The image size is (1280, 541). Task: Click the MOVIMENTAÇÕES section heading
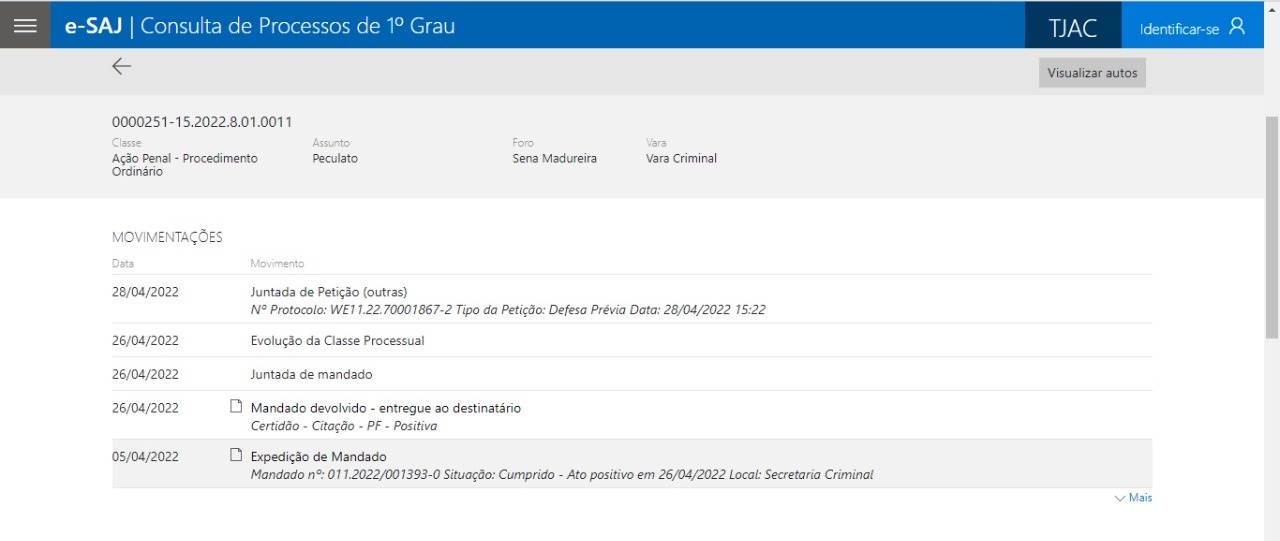point(167,238)
